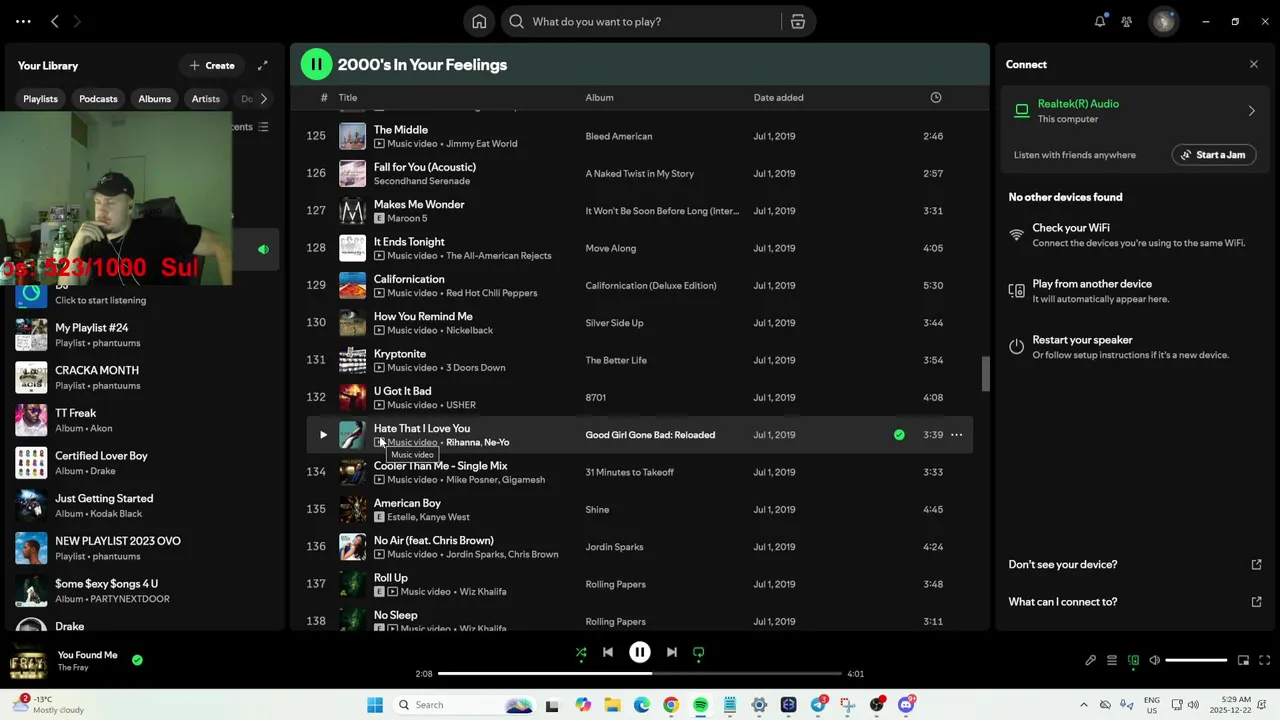The image size is (1280, 720).
Task: Click the computer icon beside Realtek(R) Audio
Action: point(1021,111)
